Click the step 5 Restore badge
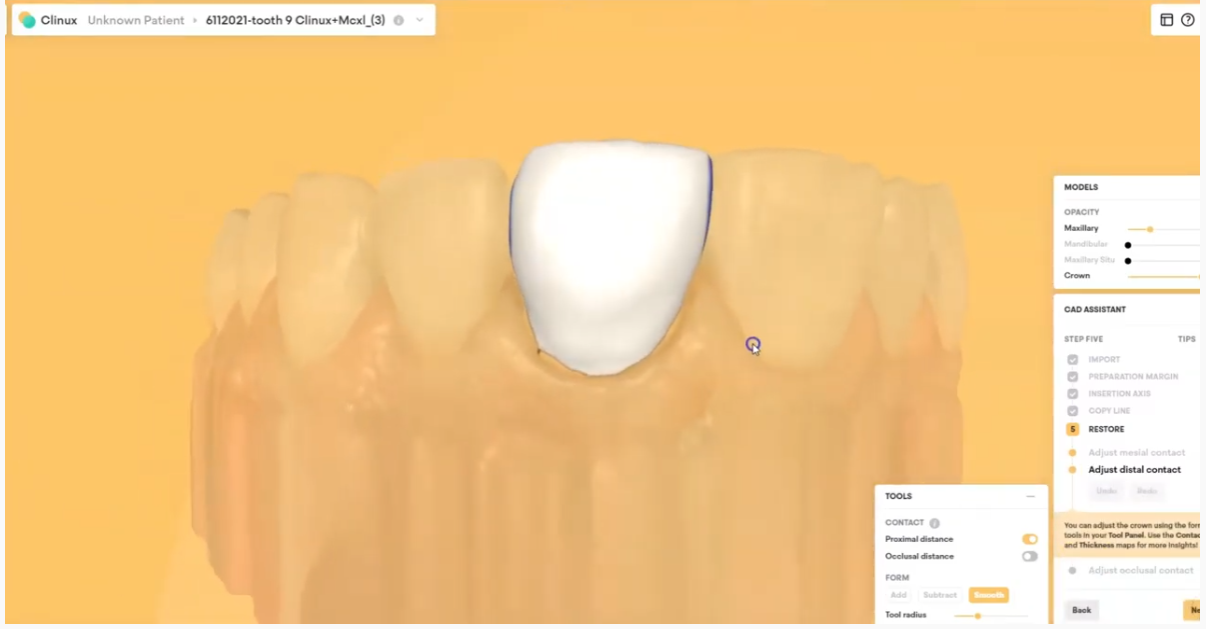 1073,429
